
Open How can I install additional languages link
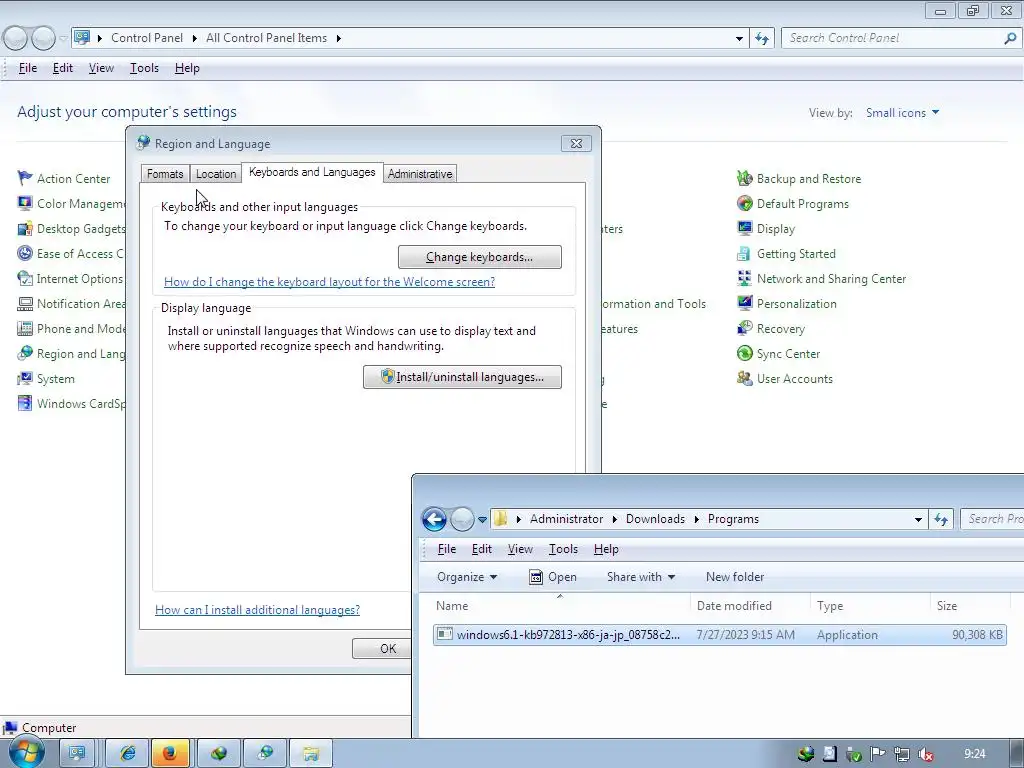click(x=257, y=609)
